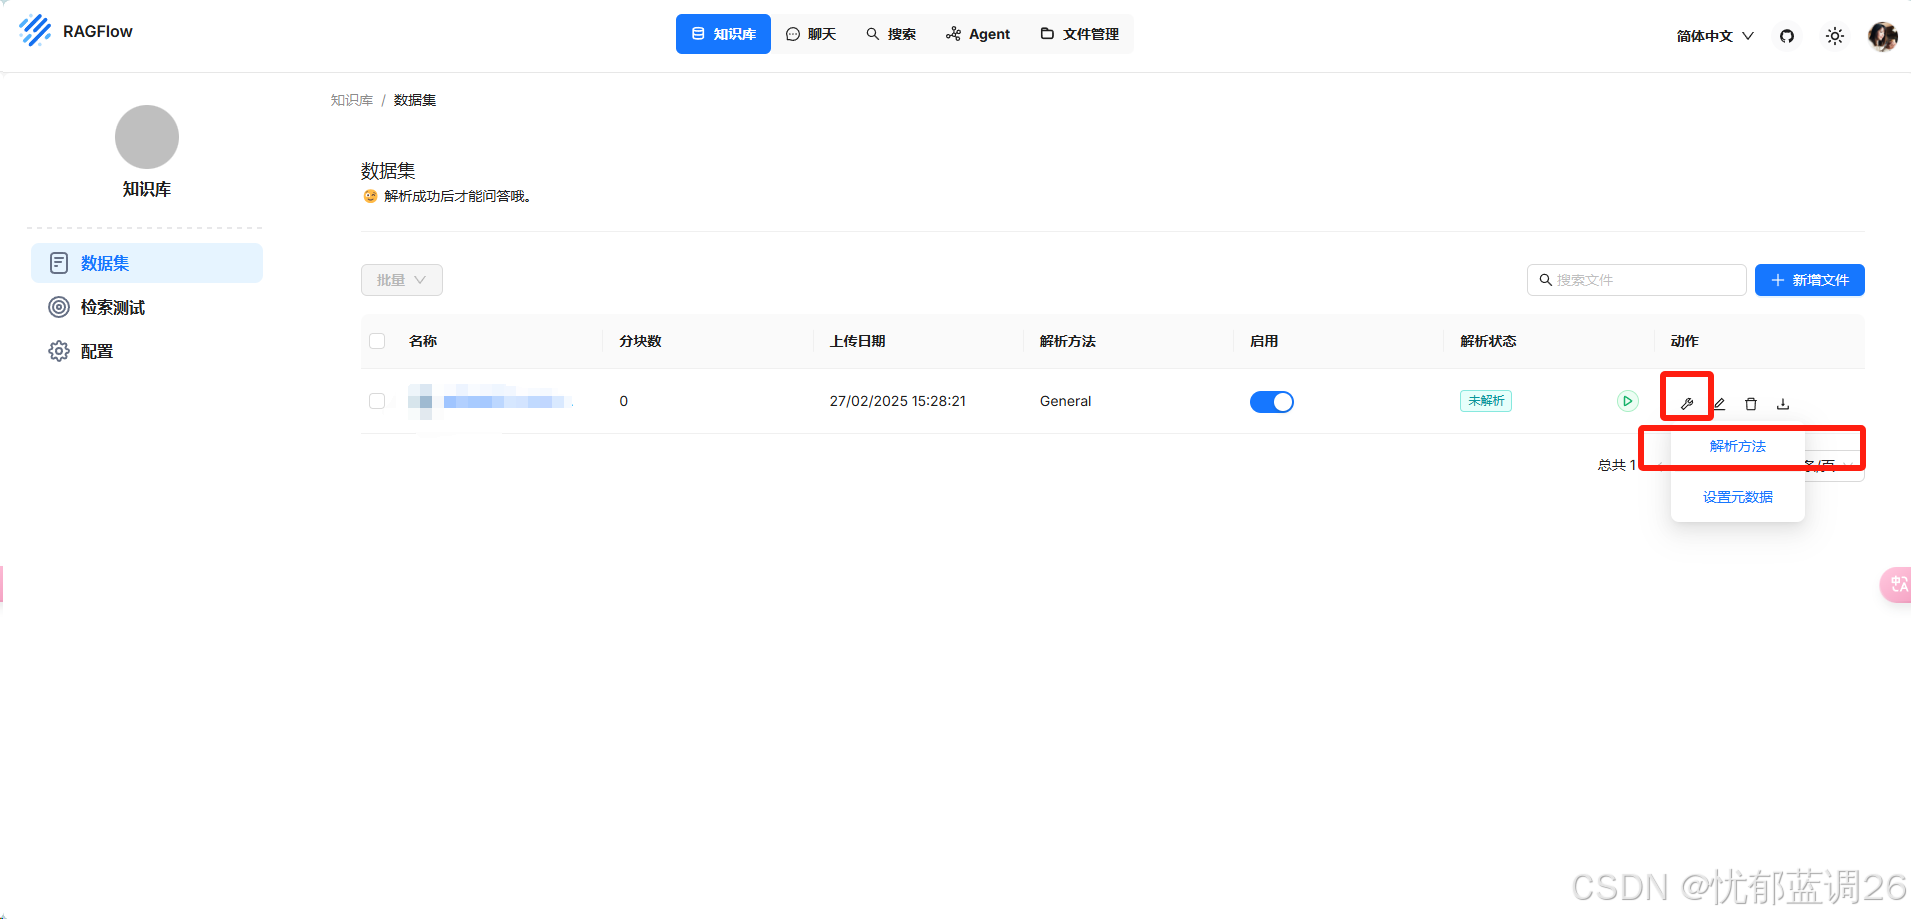Viewport: 1911px width, 919px height.
Task: Open 检索测试 in the sidebar
Action: point(147,307)
